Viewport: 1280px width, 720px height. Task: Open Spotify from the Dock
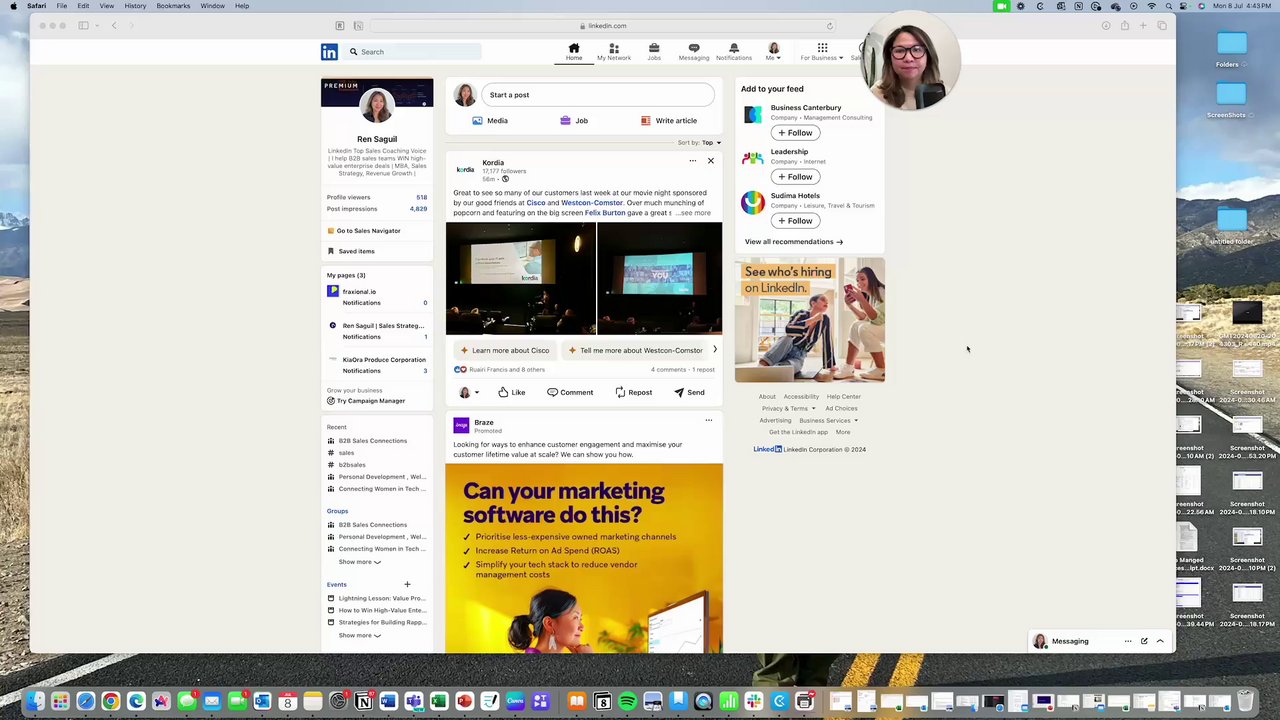click(628, 702)
